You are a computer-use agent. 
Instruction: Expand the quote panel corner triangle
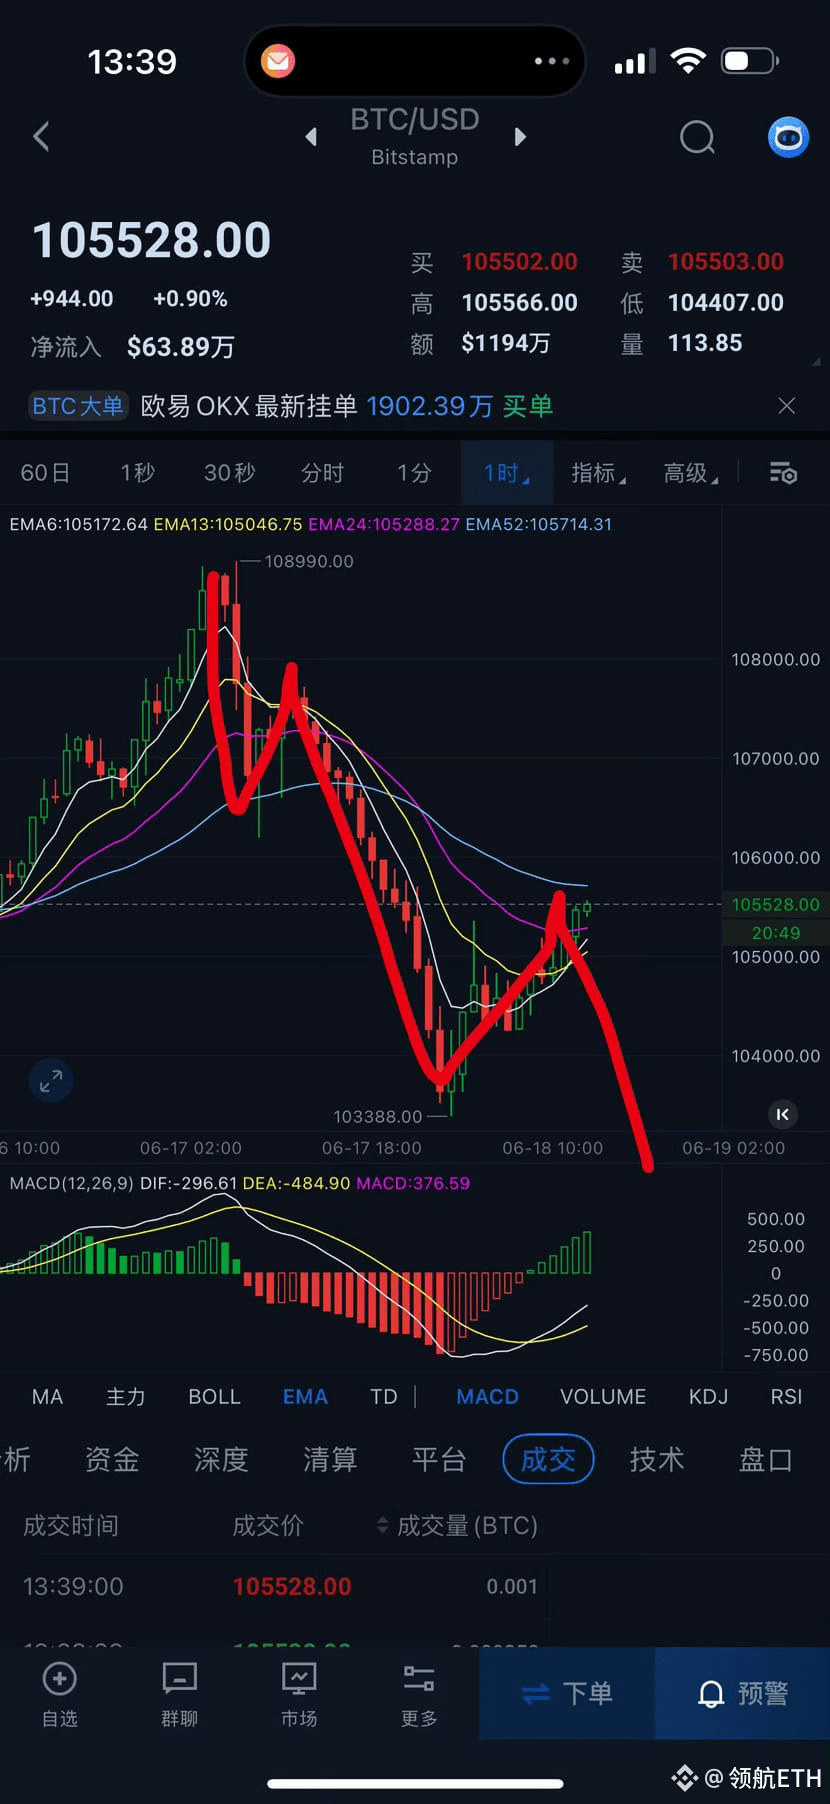(x=816, y=361)
